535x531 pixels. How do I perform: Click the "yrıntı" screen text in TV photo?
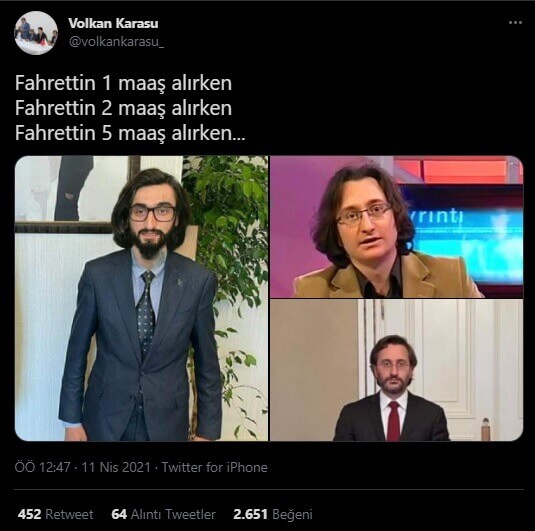tap(437, 217)
